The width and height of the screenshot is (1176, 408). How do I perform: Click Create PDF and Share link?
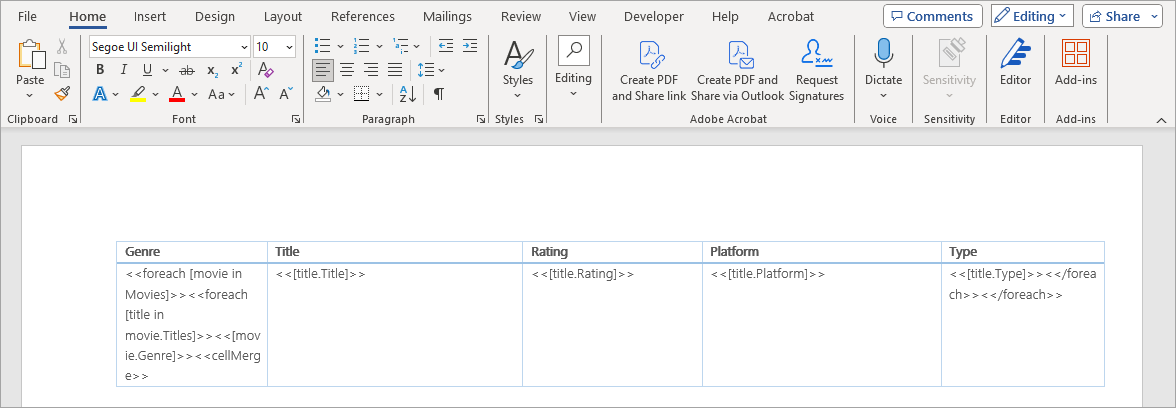tap(649, 71)
